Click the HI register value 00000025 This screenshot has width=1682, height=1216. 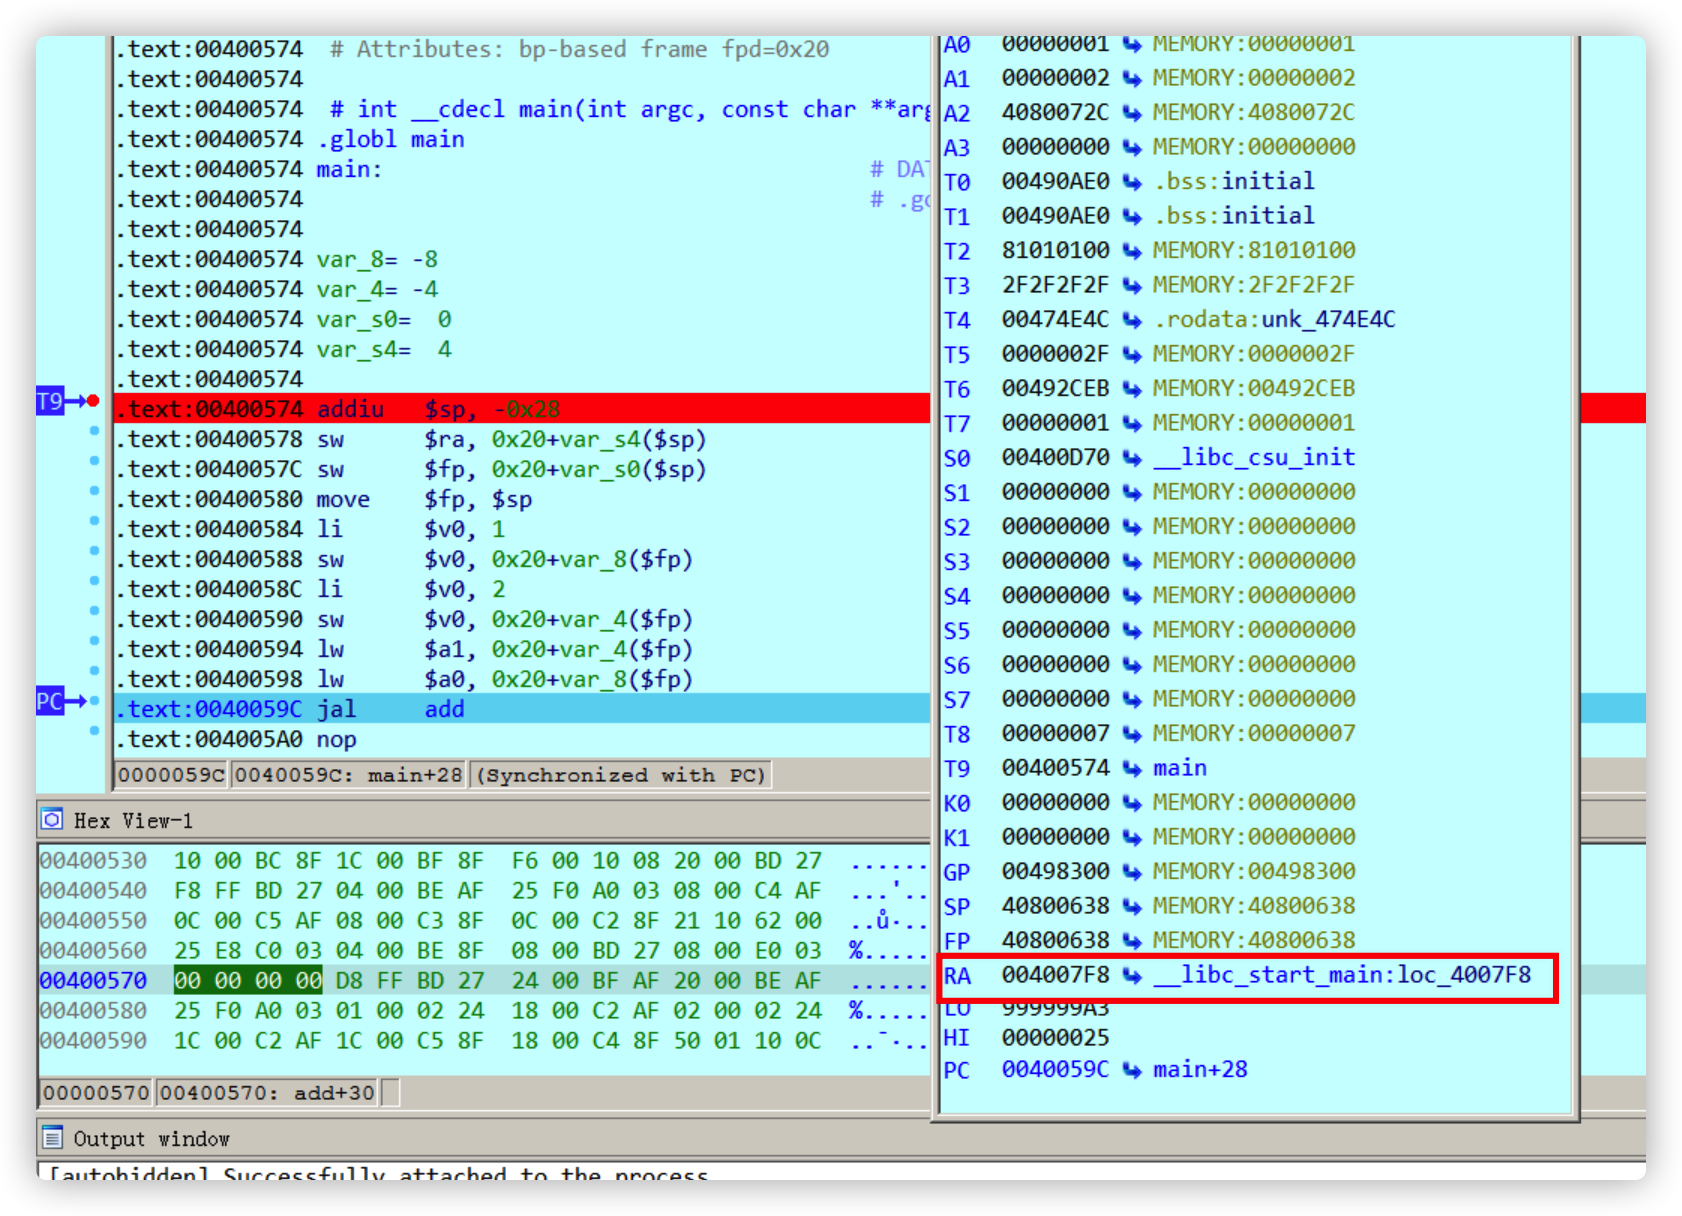[x=1055, y=1038]
